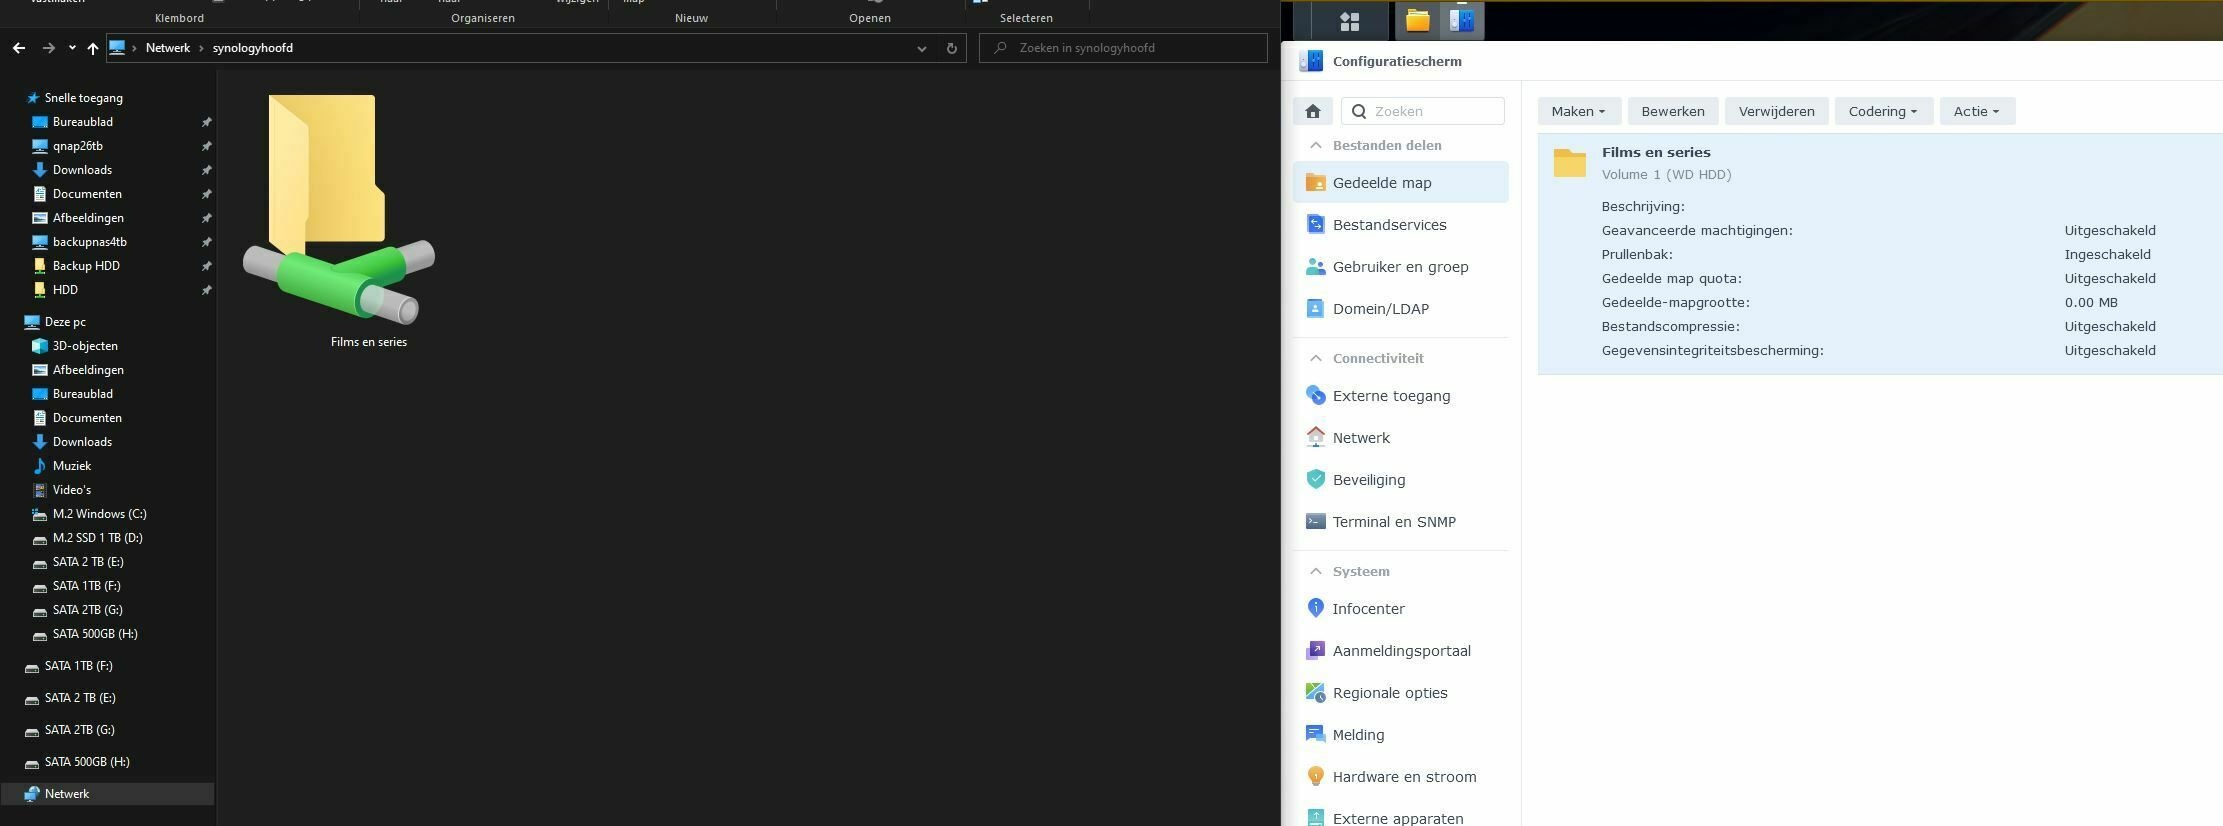
Task: Navigate up one folder level in Explorer
Action: point(93,48)
